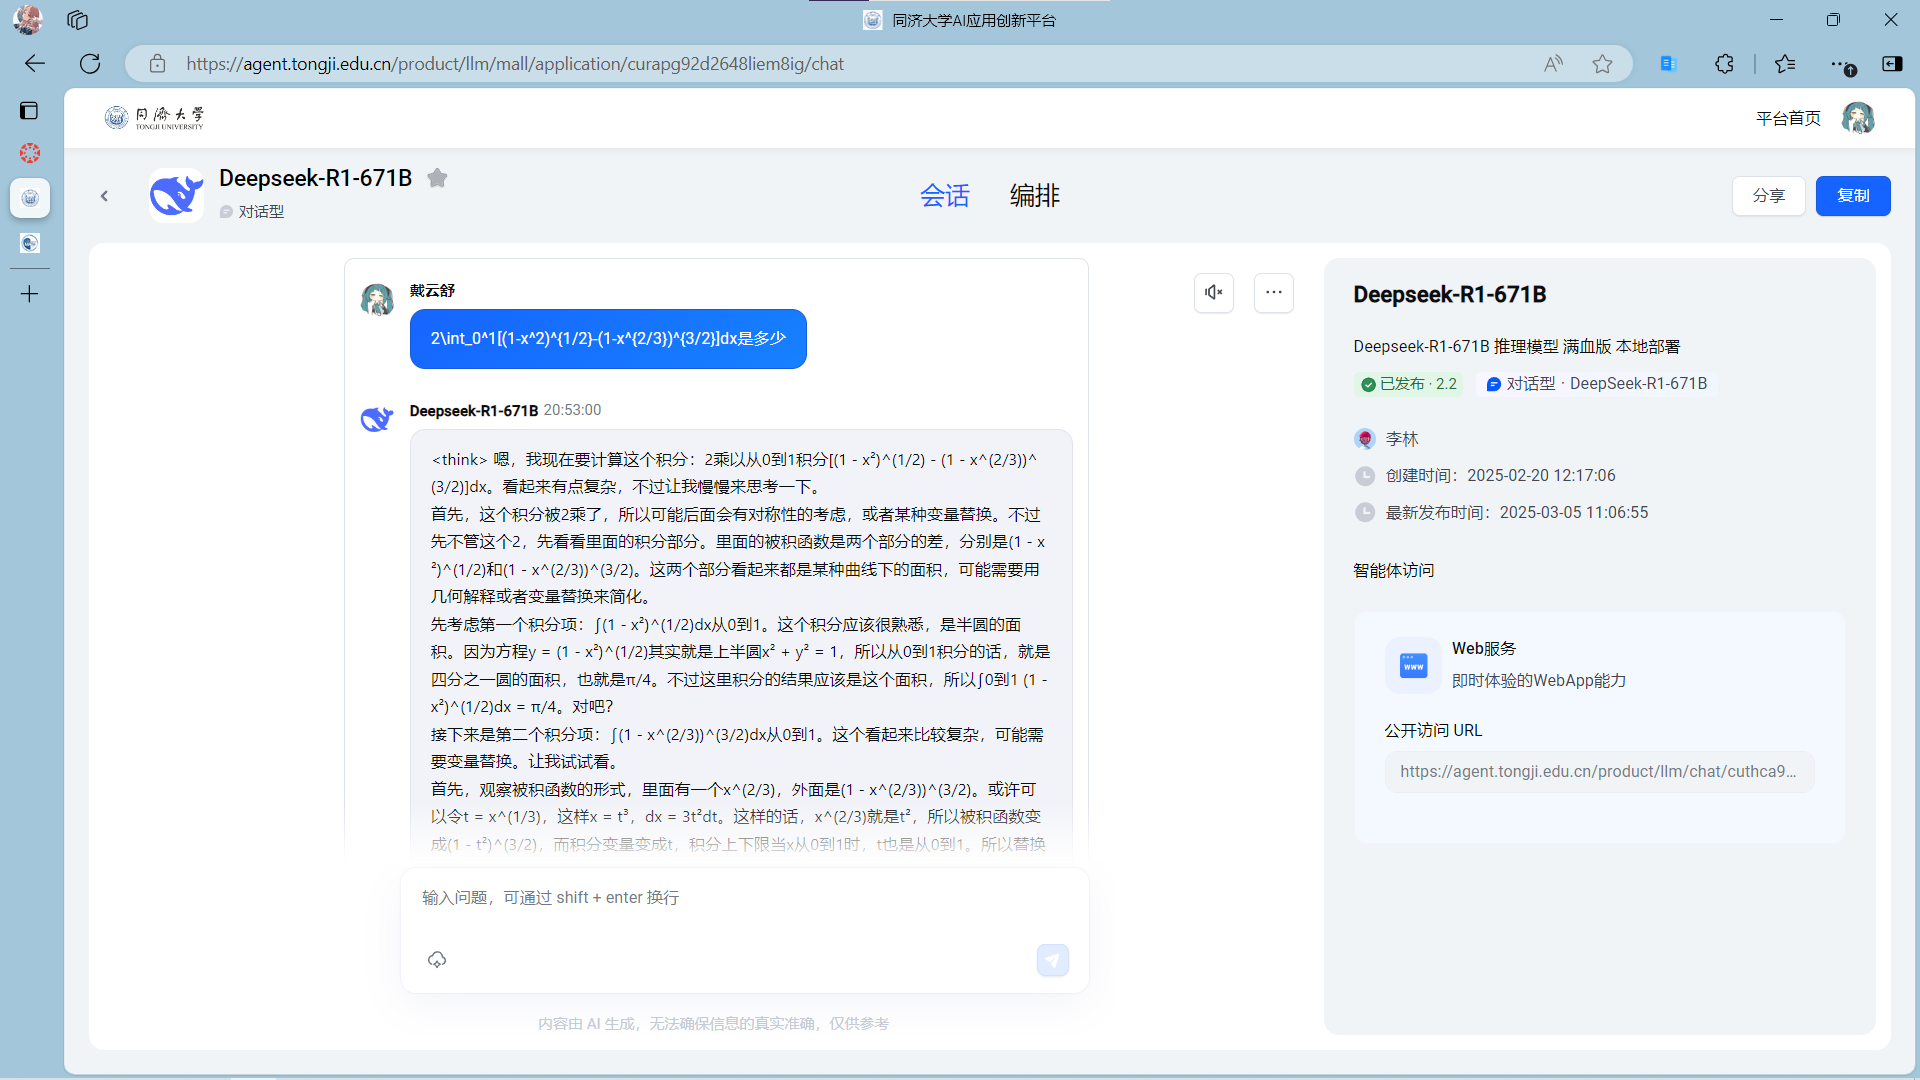Screen dimensions: 1920x1080
Task: Open new tab with sidebar plus icon
Action: (30, 294)
